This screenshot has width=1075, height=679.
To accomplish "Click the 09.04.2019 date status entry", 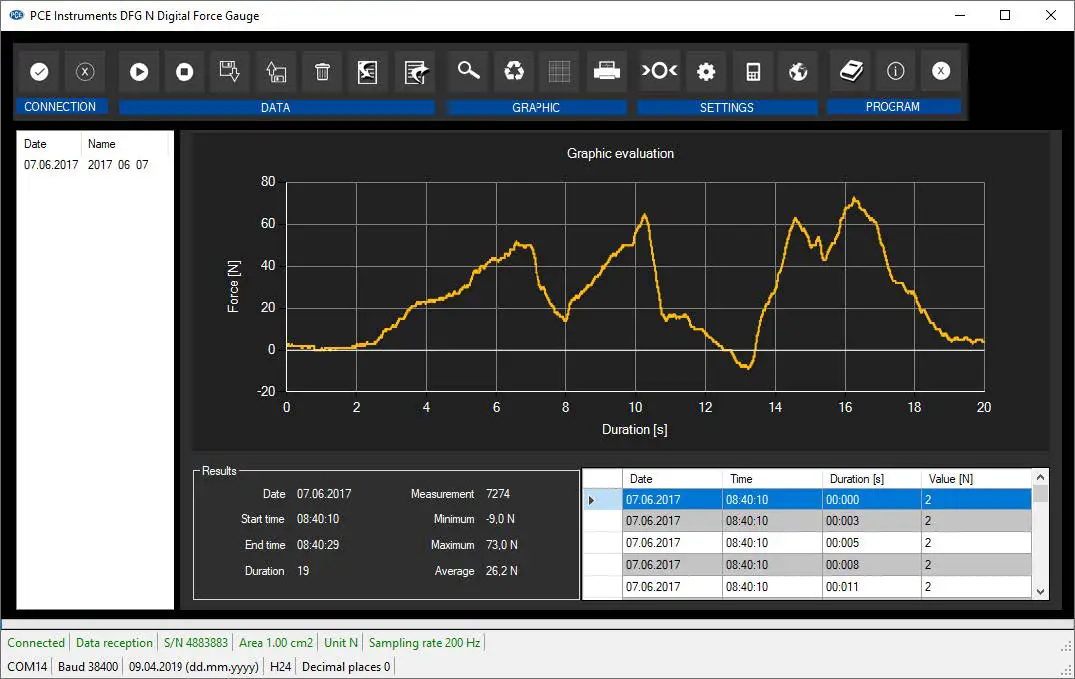I will click(193, 667).
